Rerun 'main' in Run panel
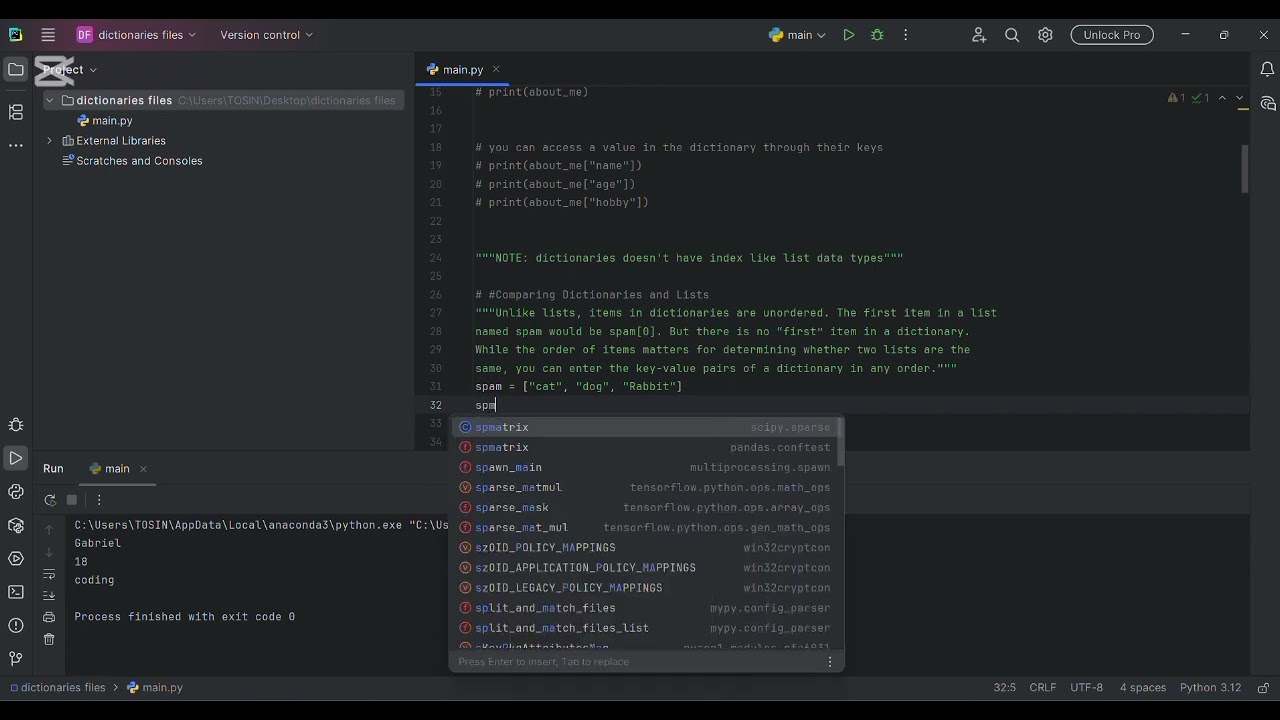Screen dimensions: 1280x720 coord(50,500)
